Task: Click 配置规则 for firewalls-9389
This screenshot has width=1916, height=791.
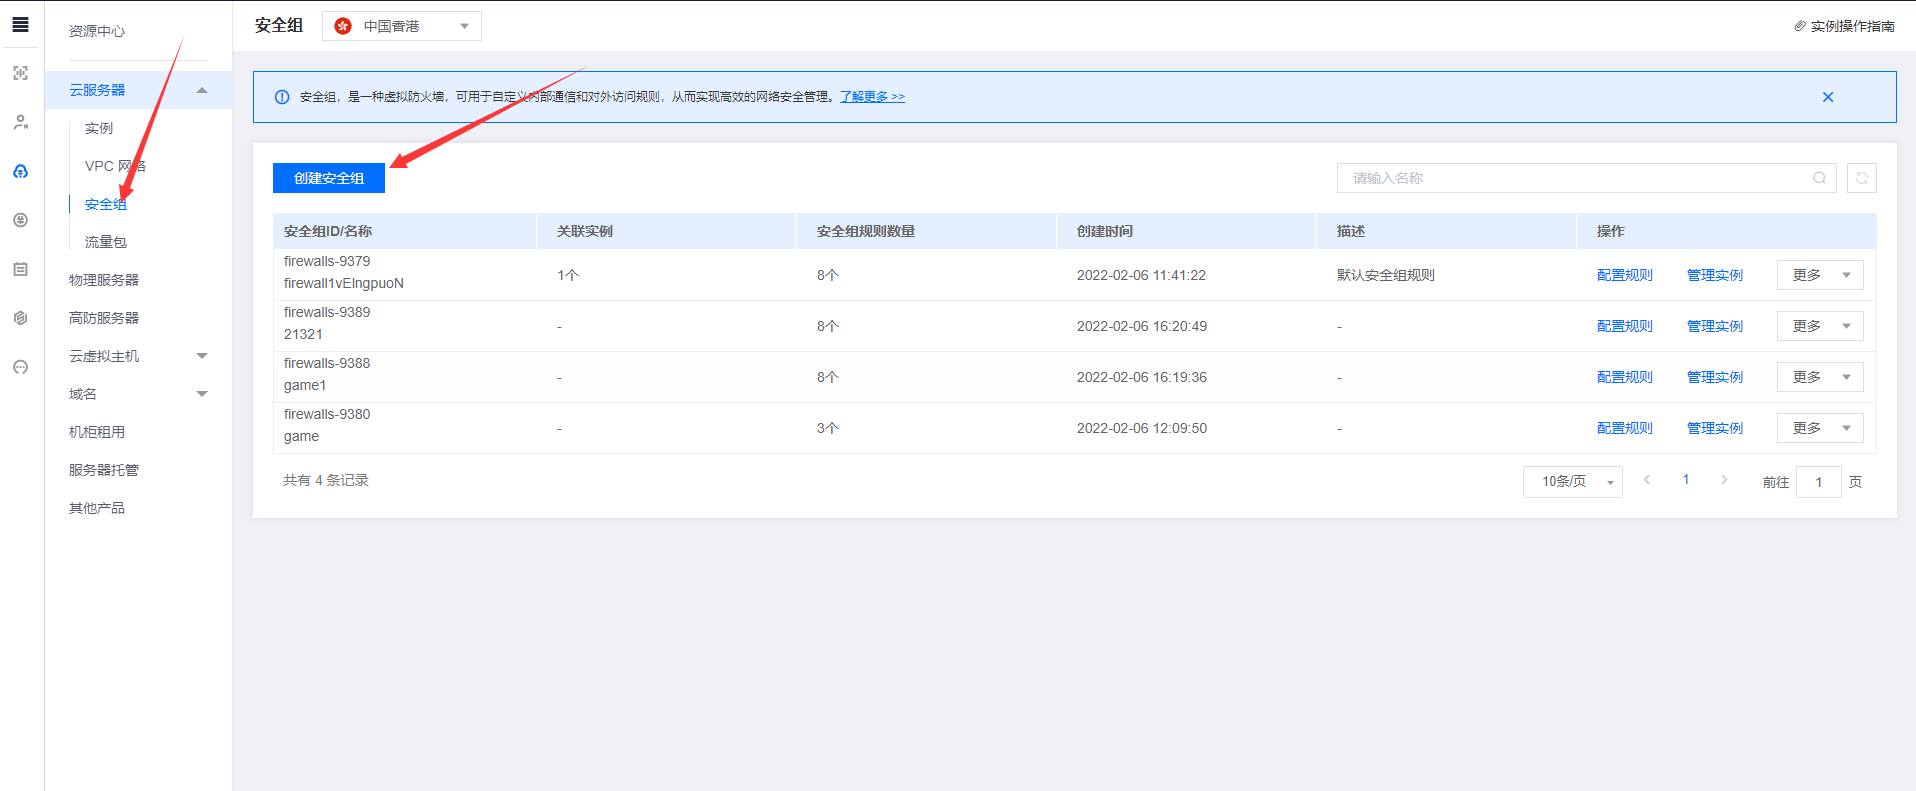Action: (x=1624, y=326)
